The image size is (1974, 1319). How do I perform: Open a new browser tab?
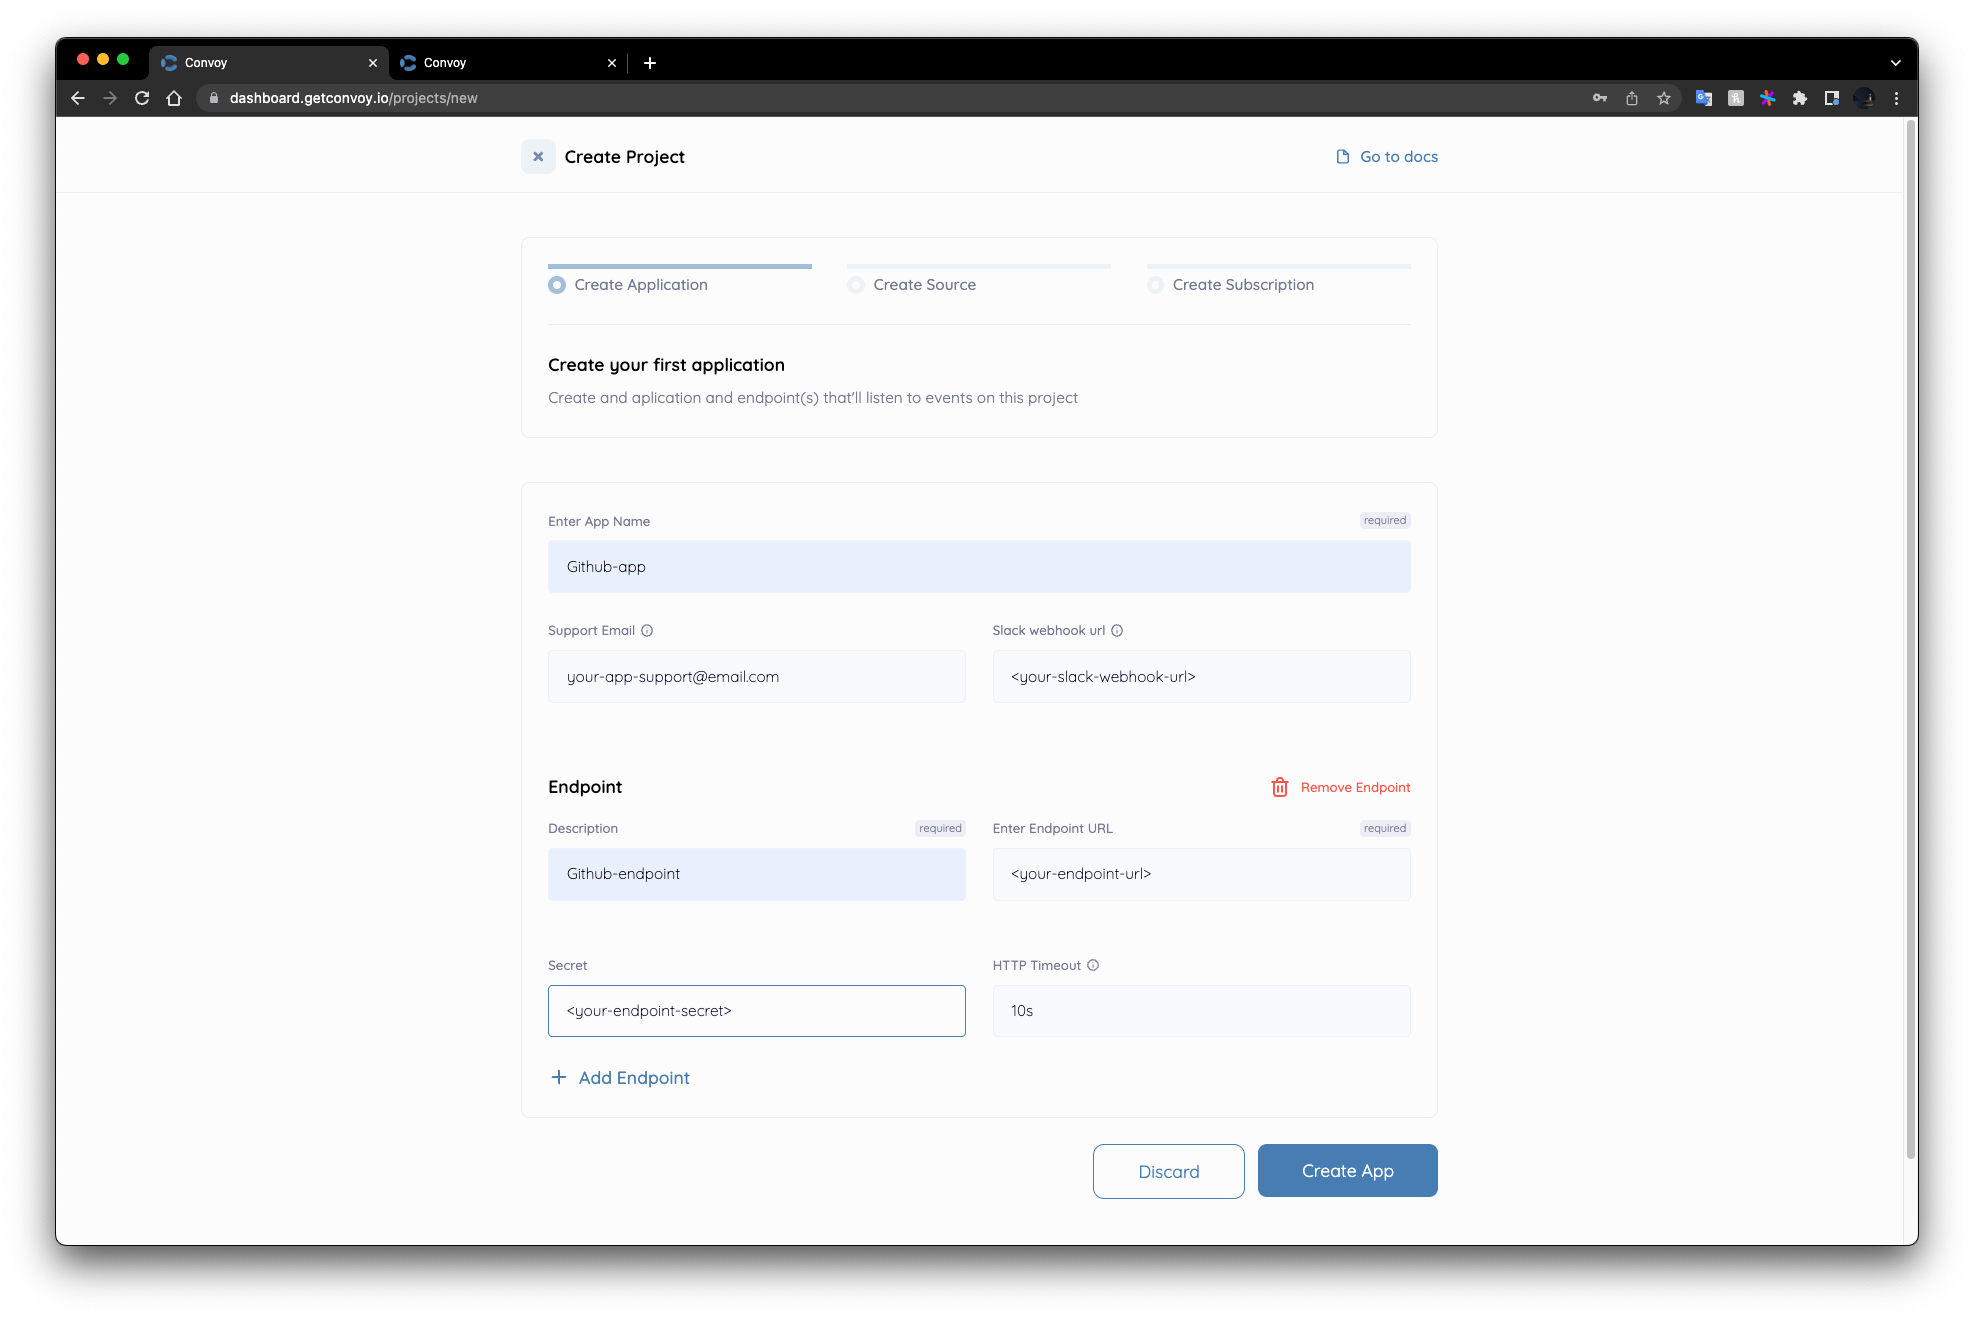click(x=650, y=62)
